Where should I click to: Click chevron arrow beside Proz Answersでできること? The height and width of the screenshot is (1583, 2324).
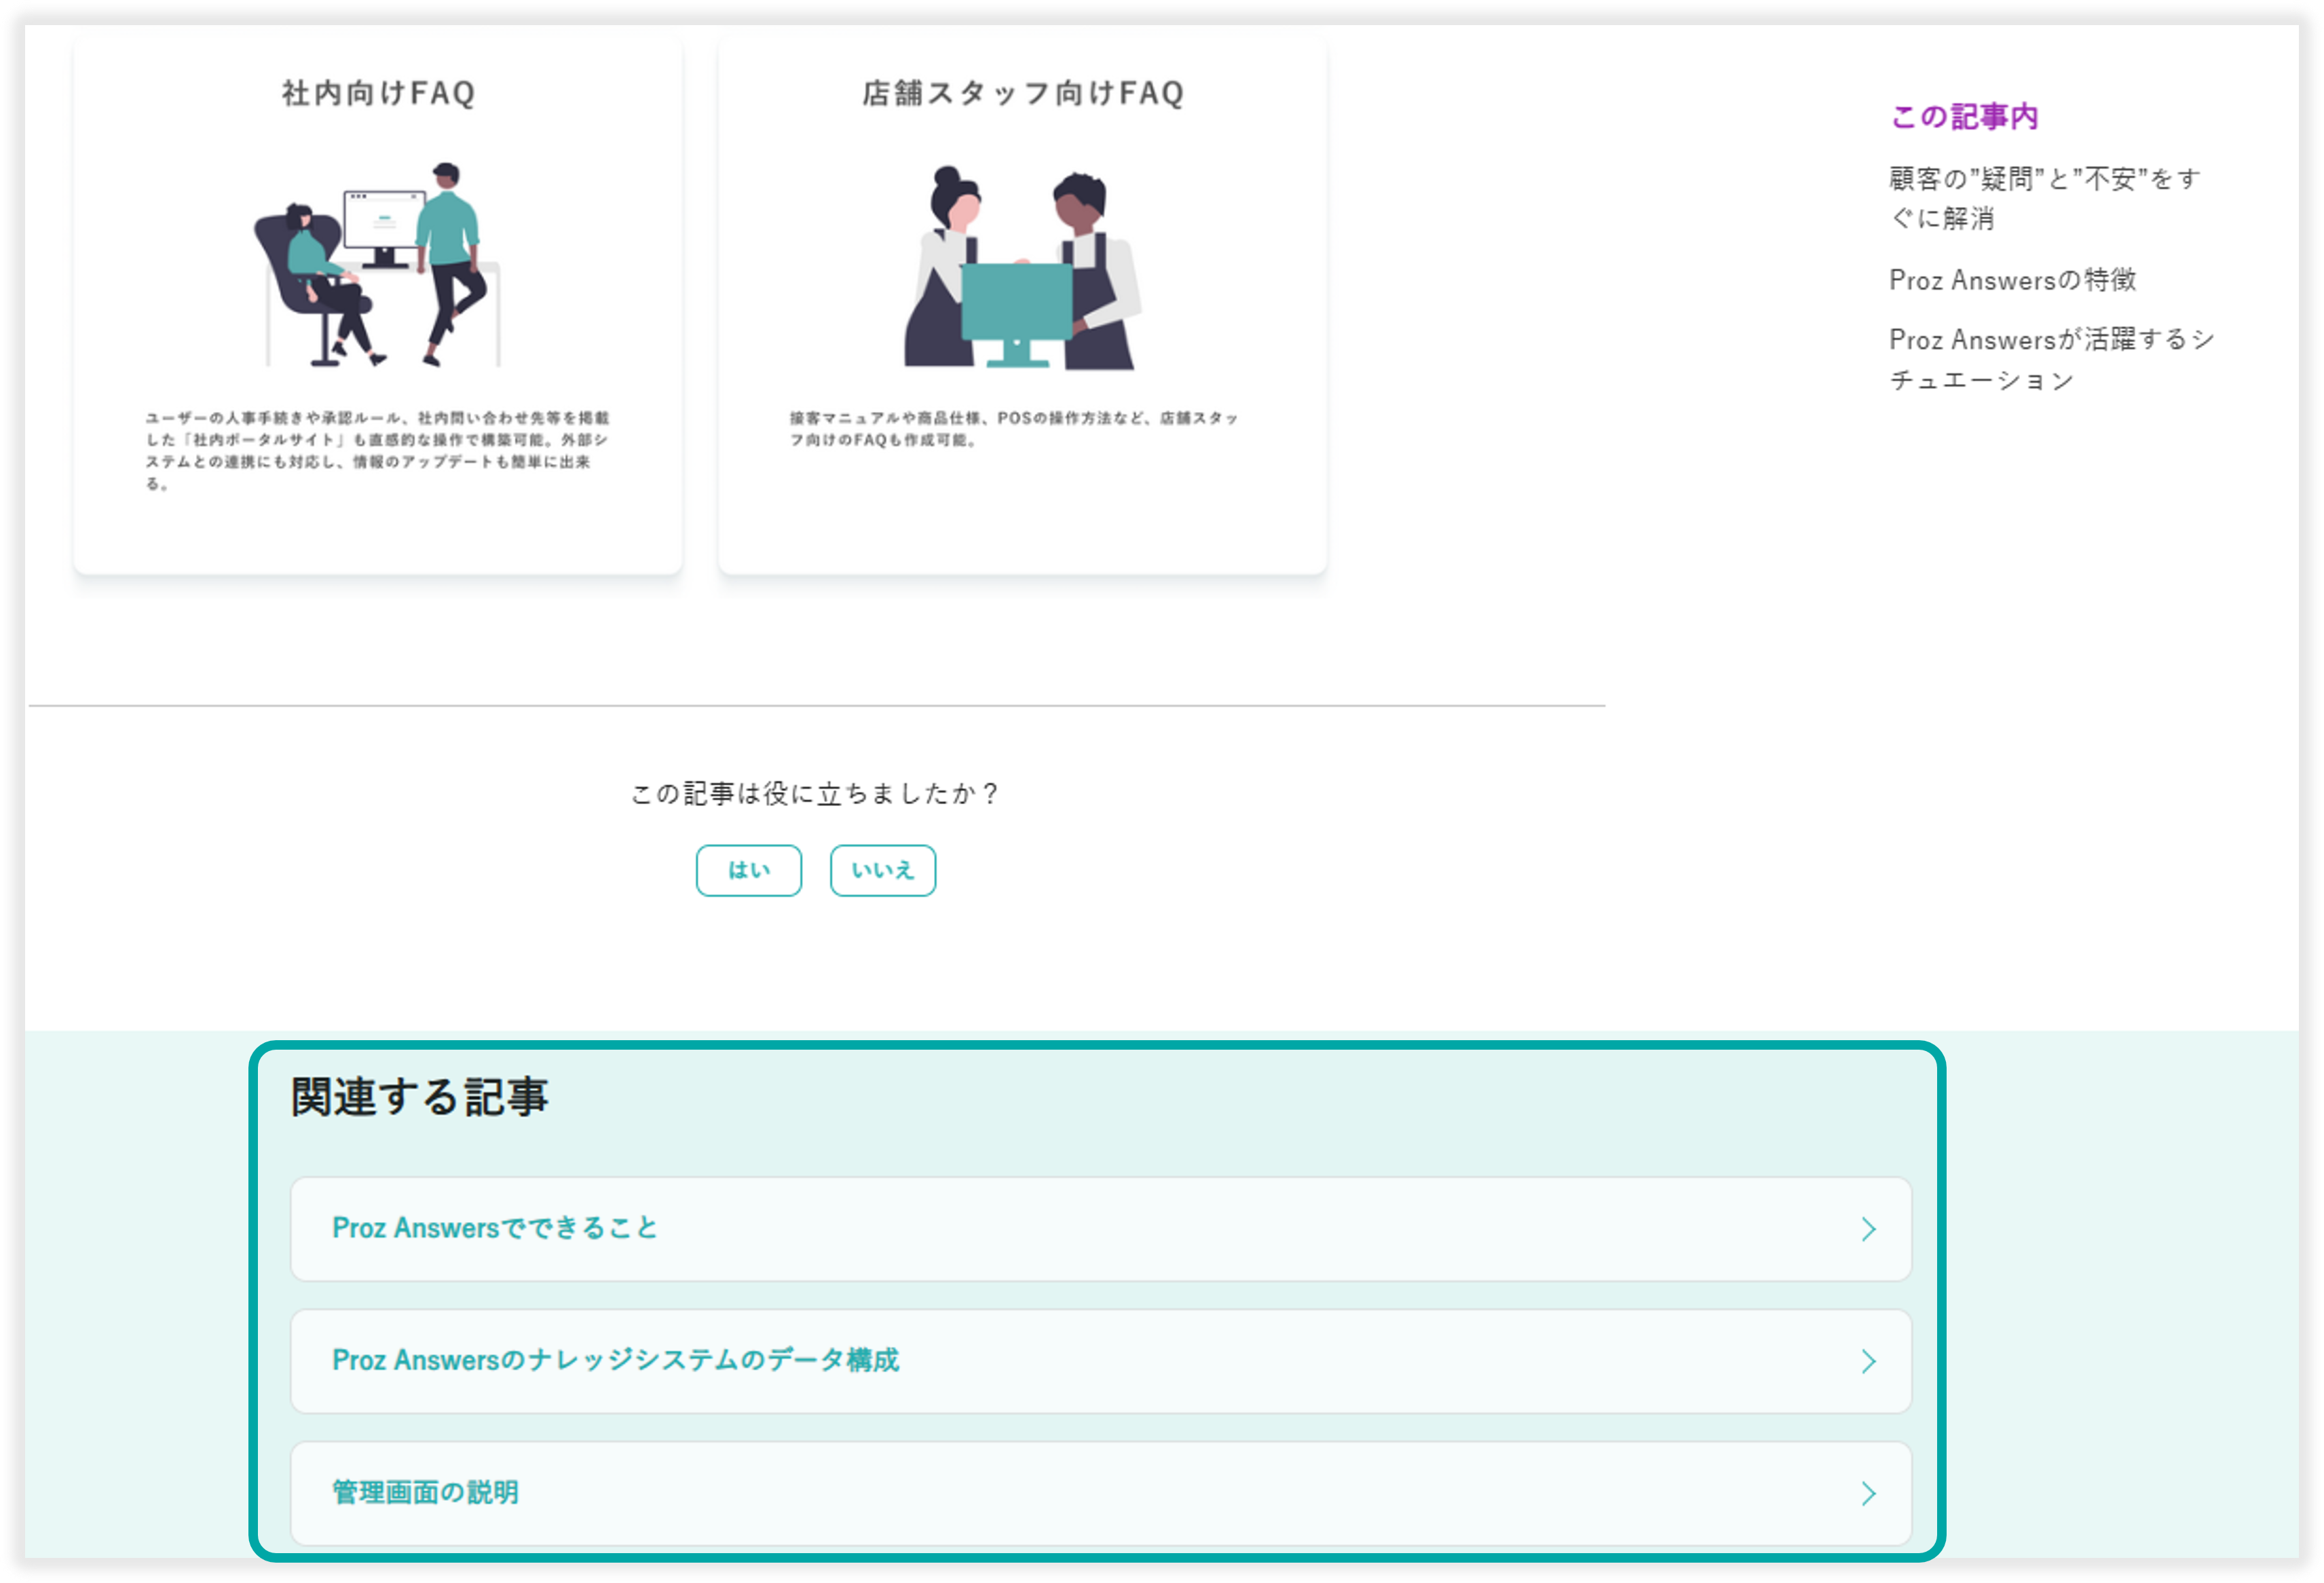(1867, 1229)
